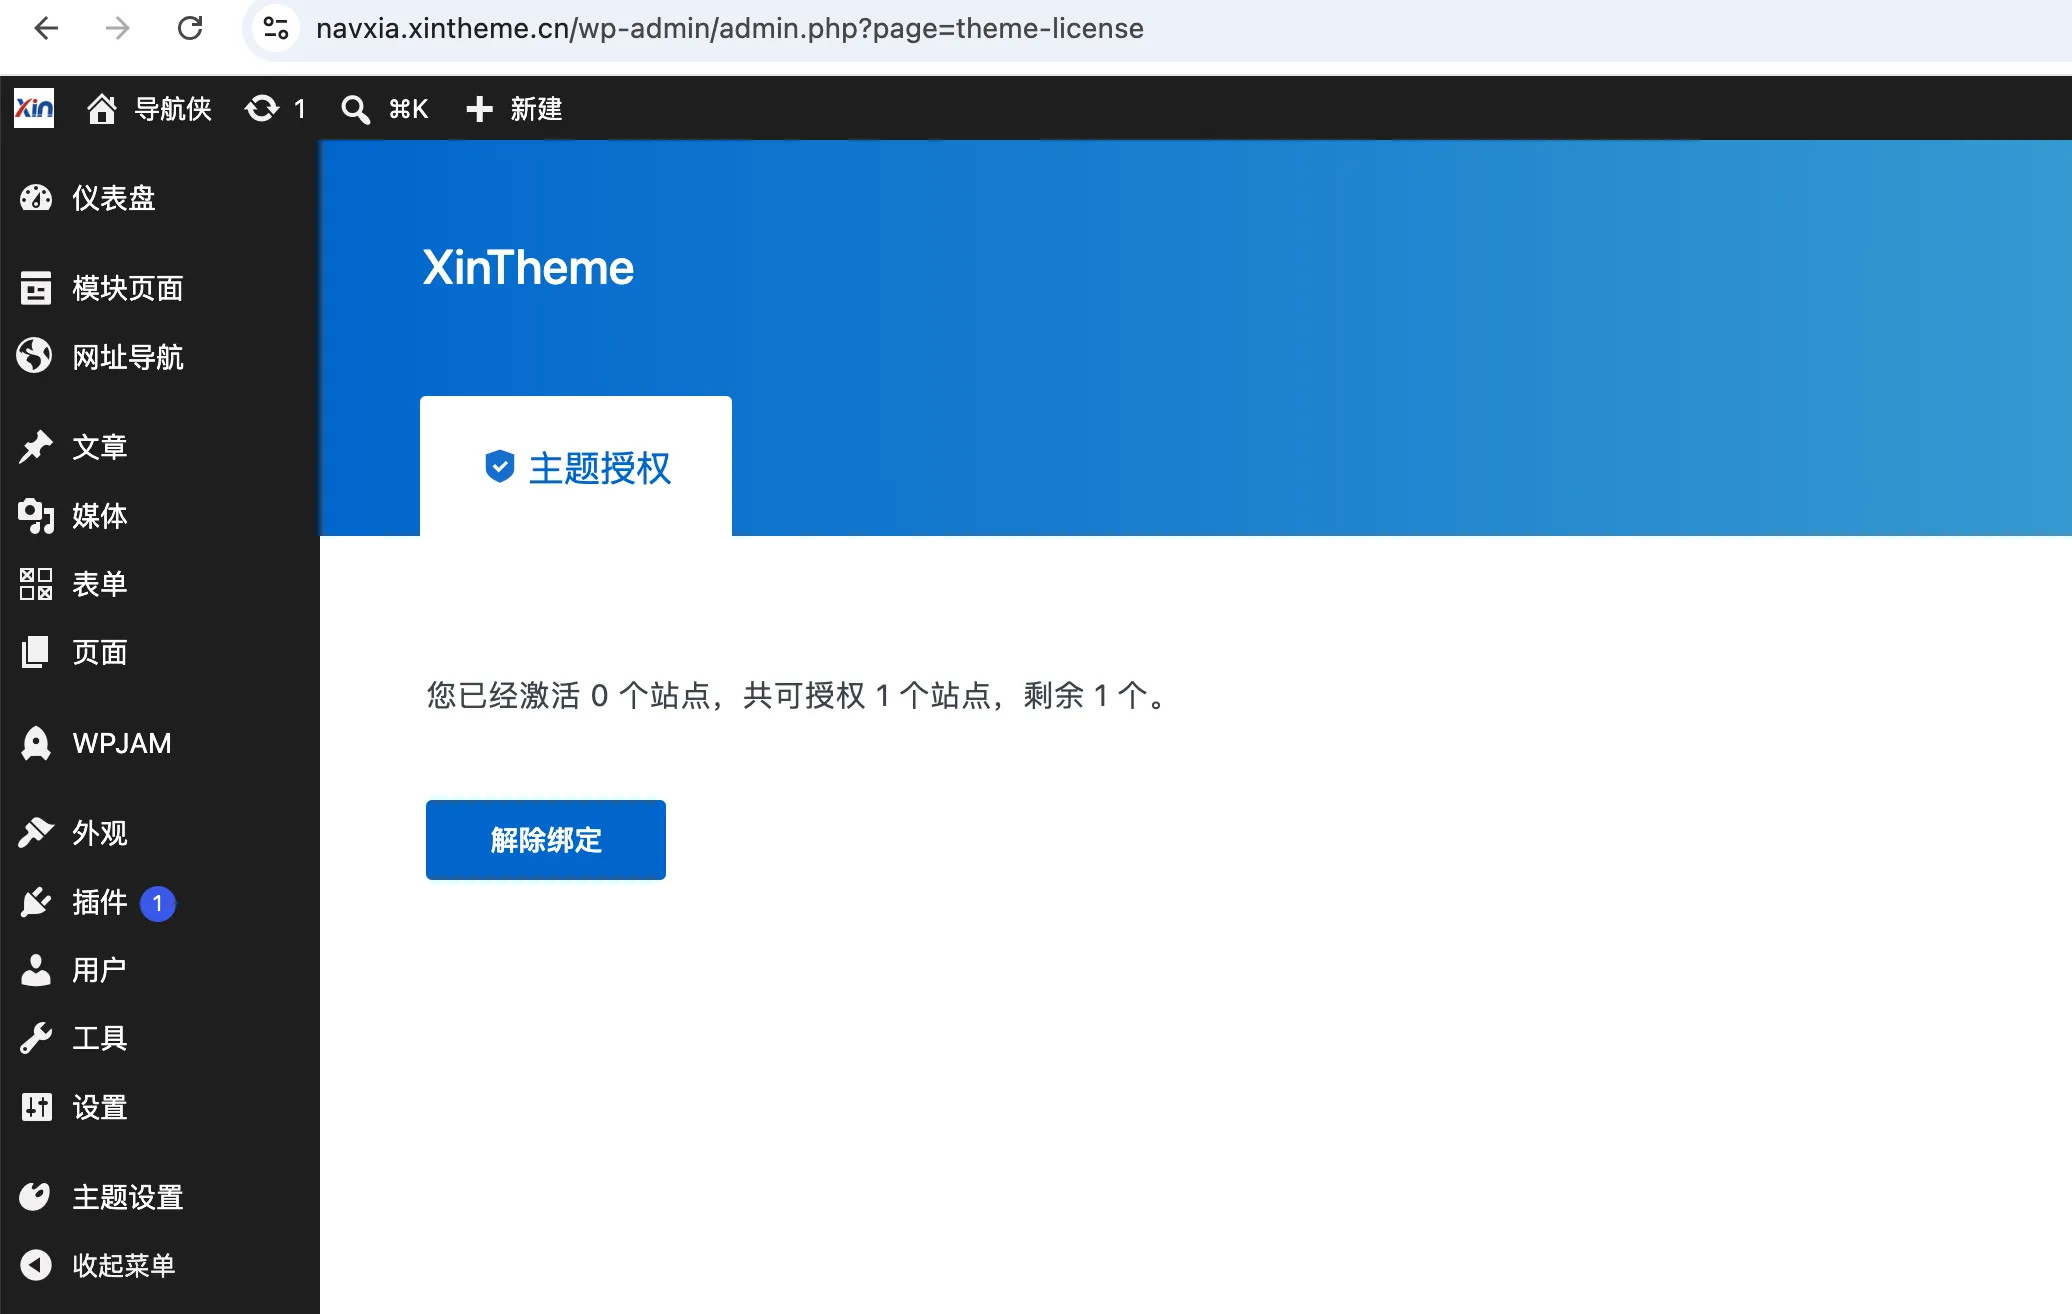Click the 表单 forms icon
This screenshot has height=1314, width=2072.
(x=36, y=584)
